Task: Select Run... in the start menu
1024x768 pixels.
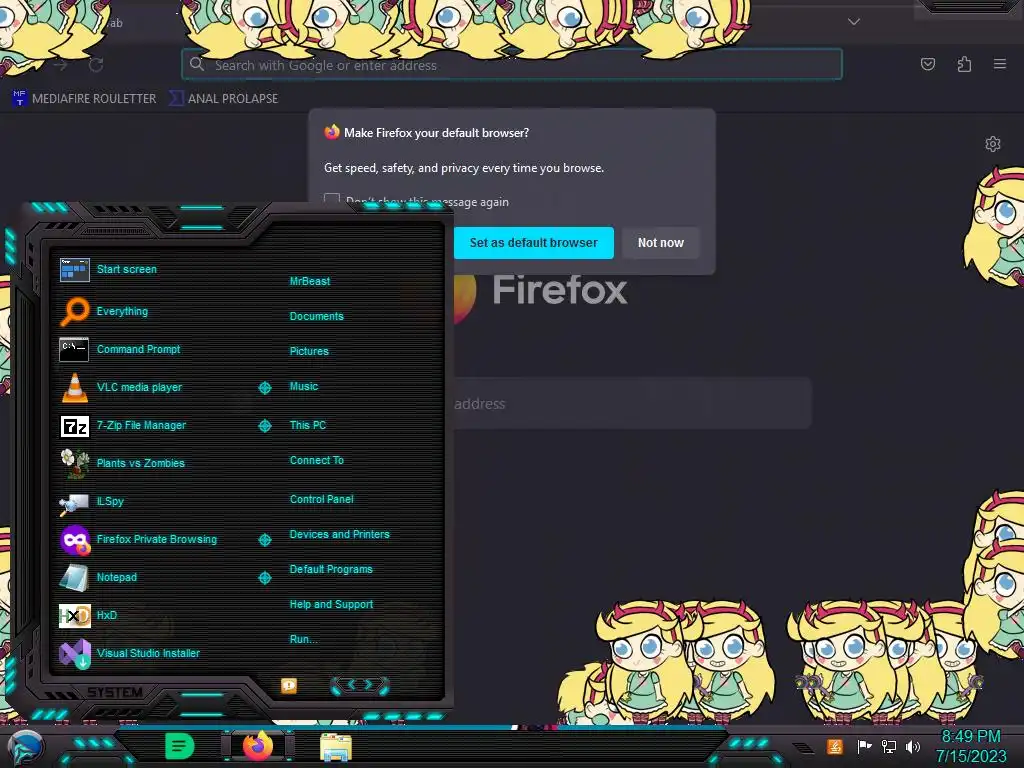Action: [303, 639]
